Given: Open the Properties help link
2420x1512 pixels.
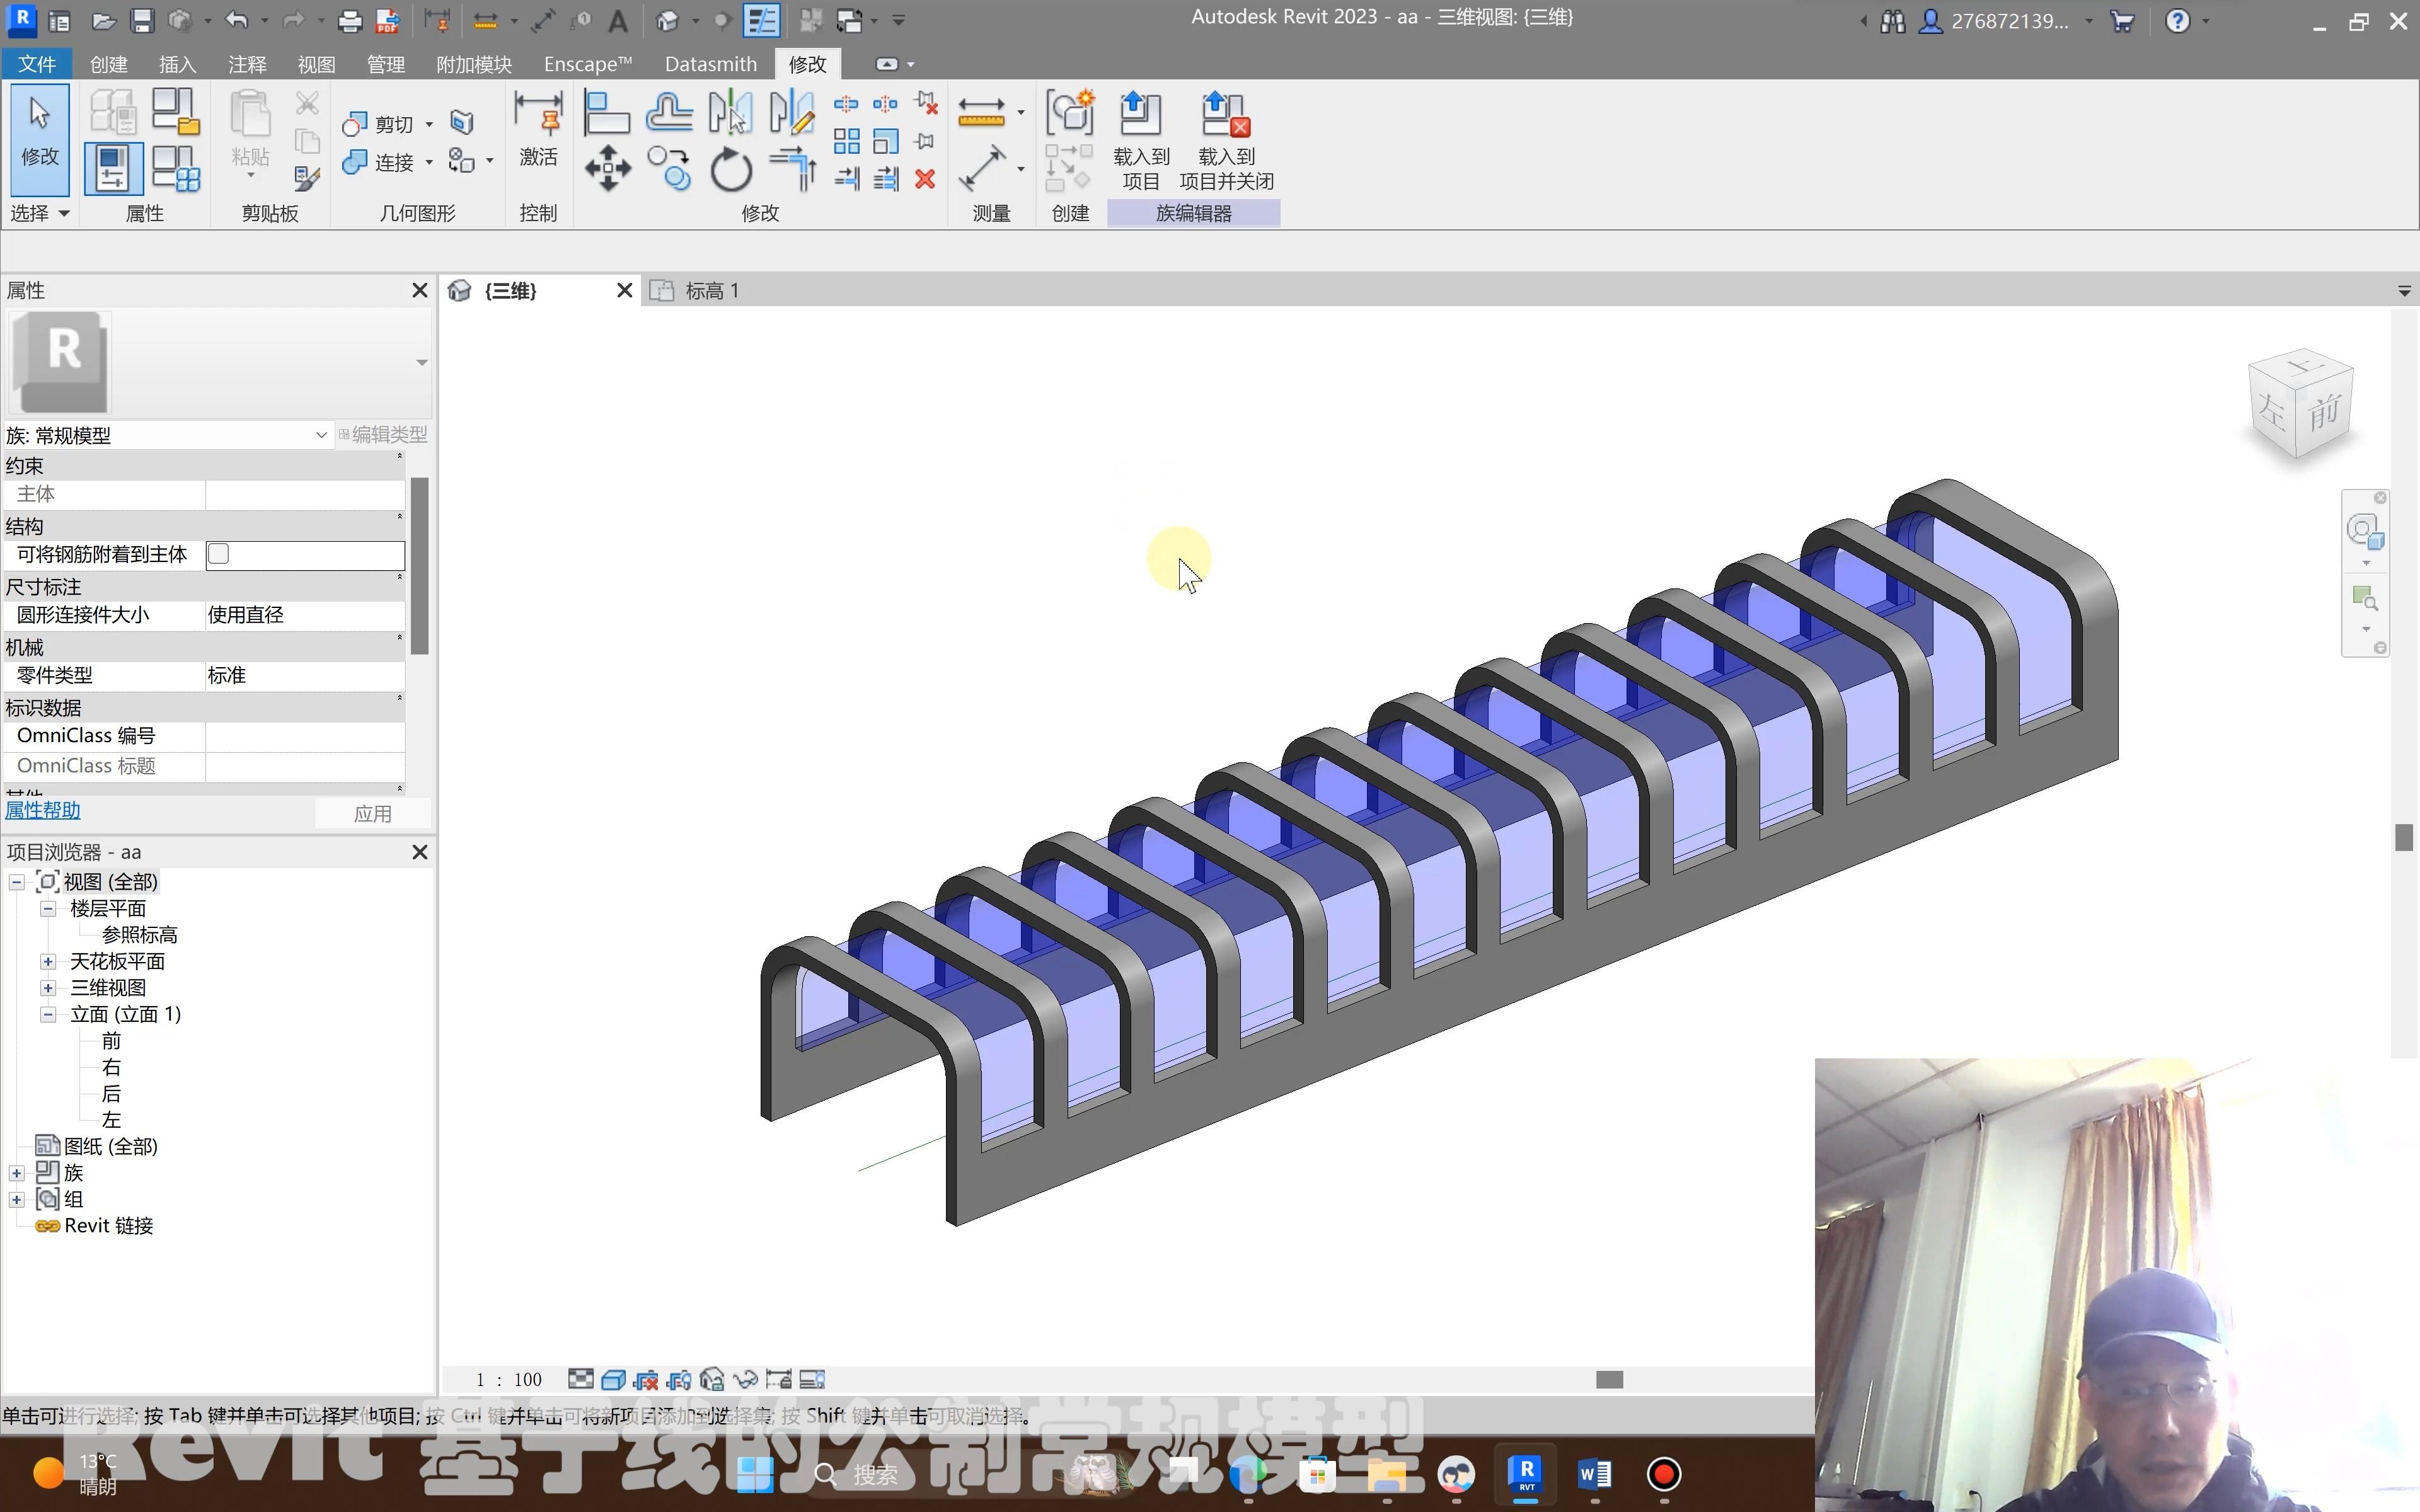Looking at the screenshot, I should tap(43, 811).
